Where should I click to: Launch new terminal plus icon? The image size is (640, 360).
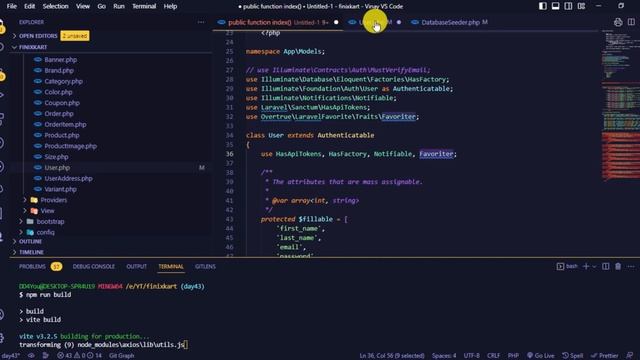(586, 266)
